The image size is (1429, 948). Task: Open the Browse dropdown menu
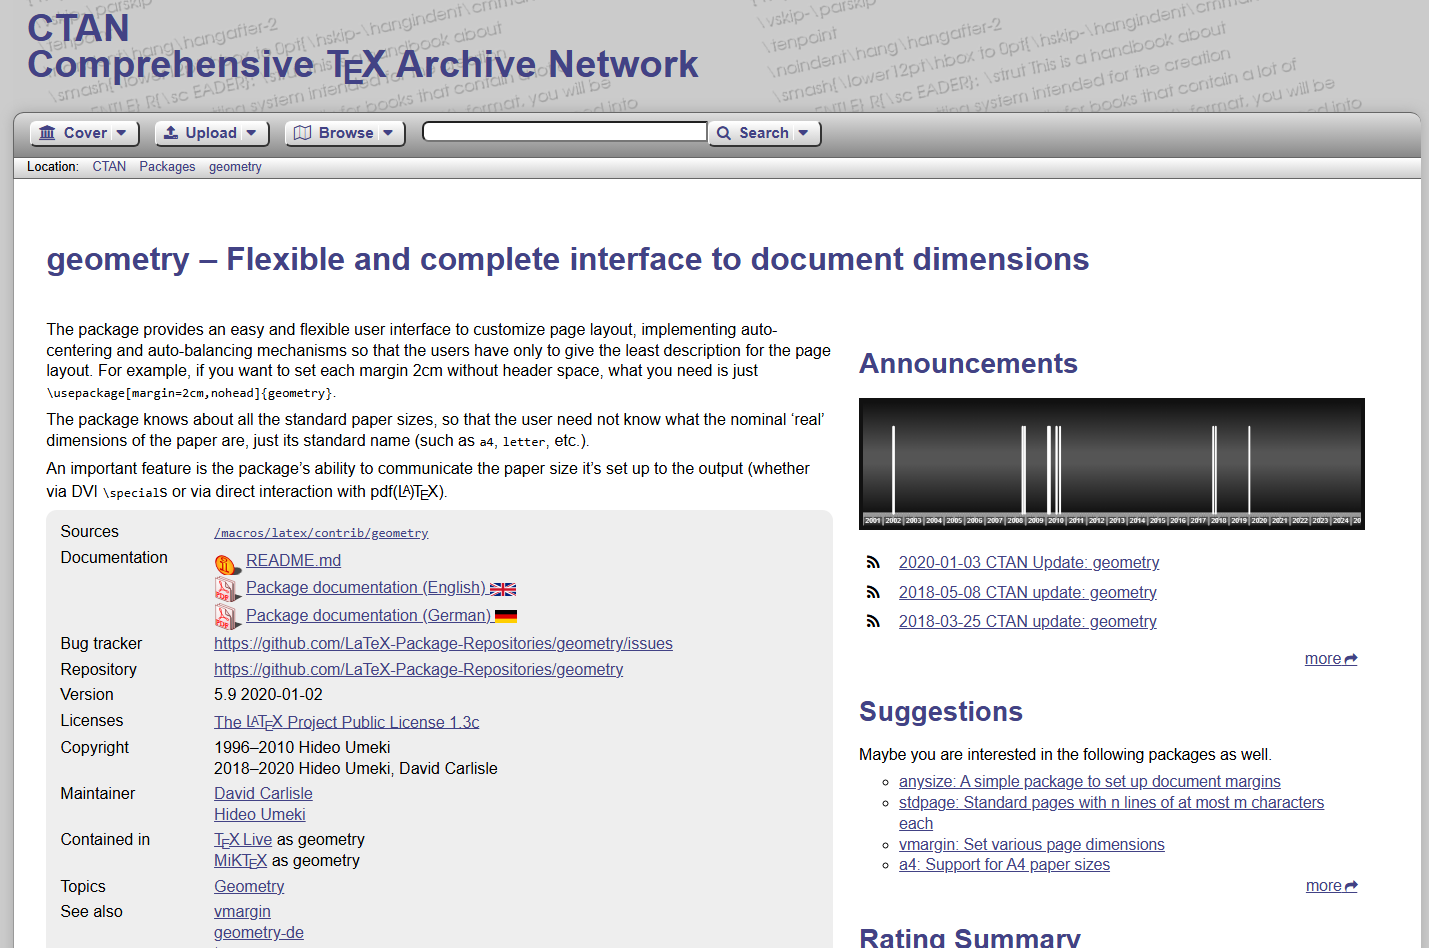[x=345, y=133]
